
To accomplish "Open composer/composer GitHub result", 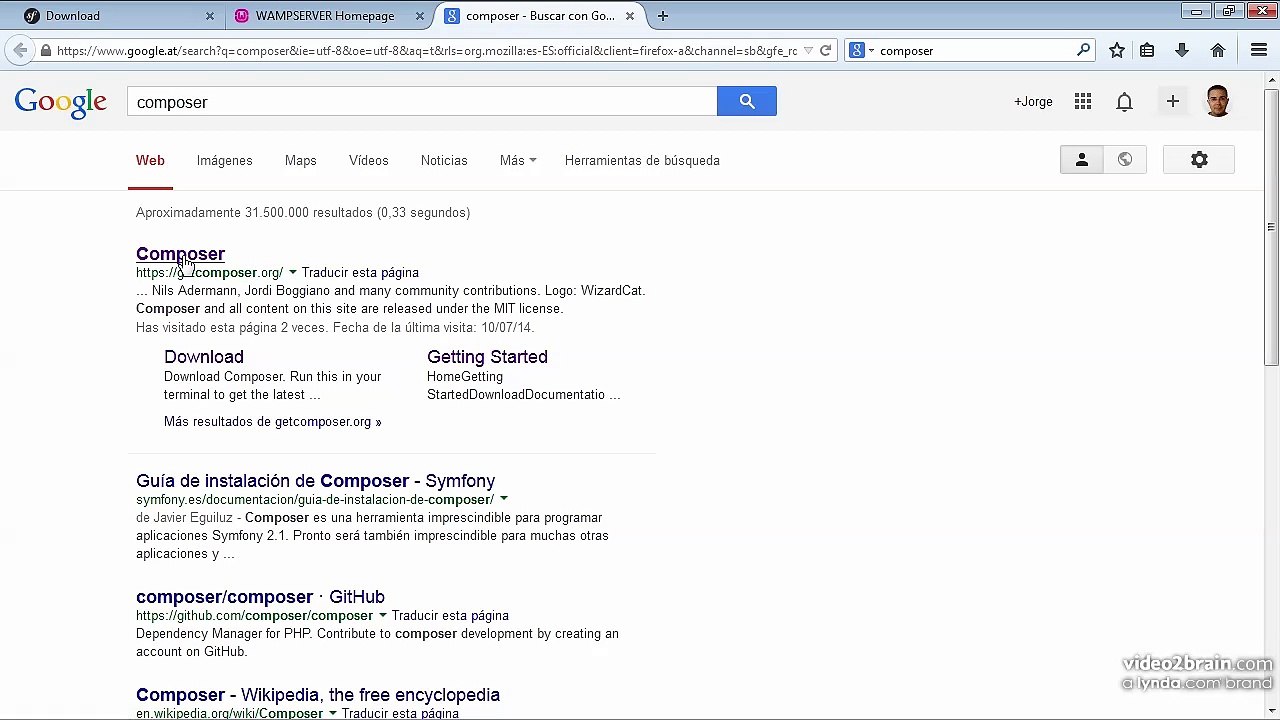I will click(260, 597).
